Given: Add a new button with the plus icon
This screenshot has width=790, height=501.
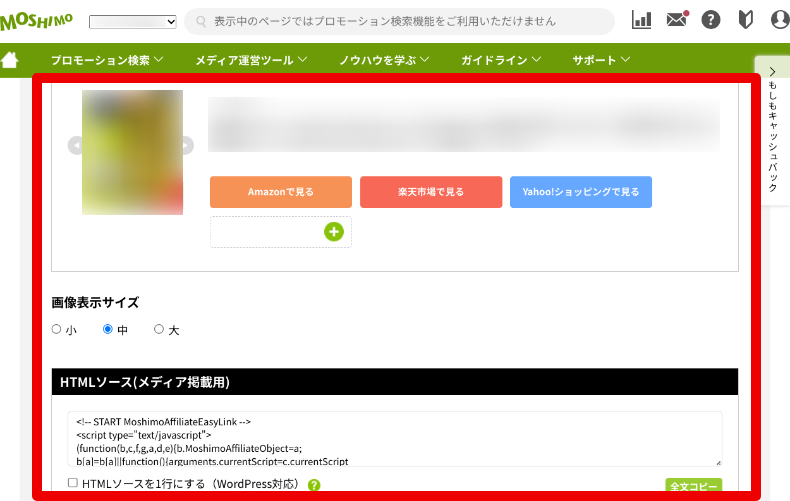Looking at the screenshot, I should (x=334, y=232).
